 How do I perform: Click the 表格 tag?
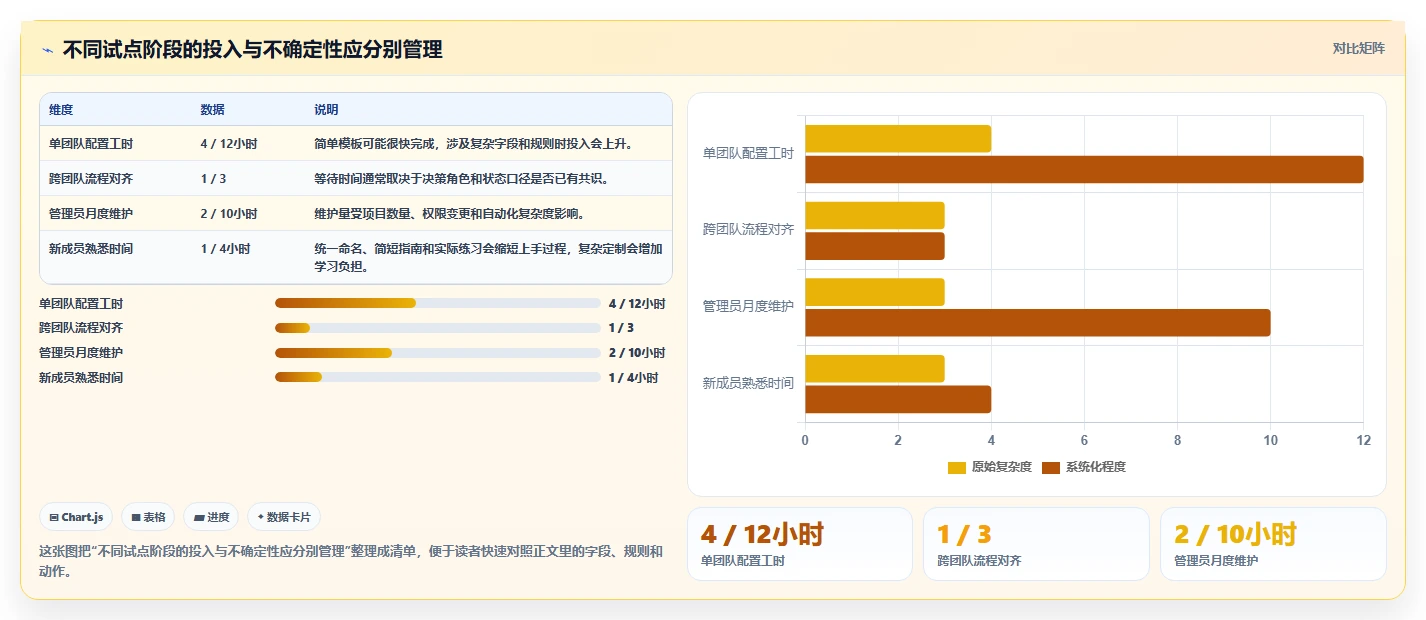coord(148,517)
